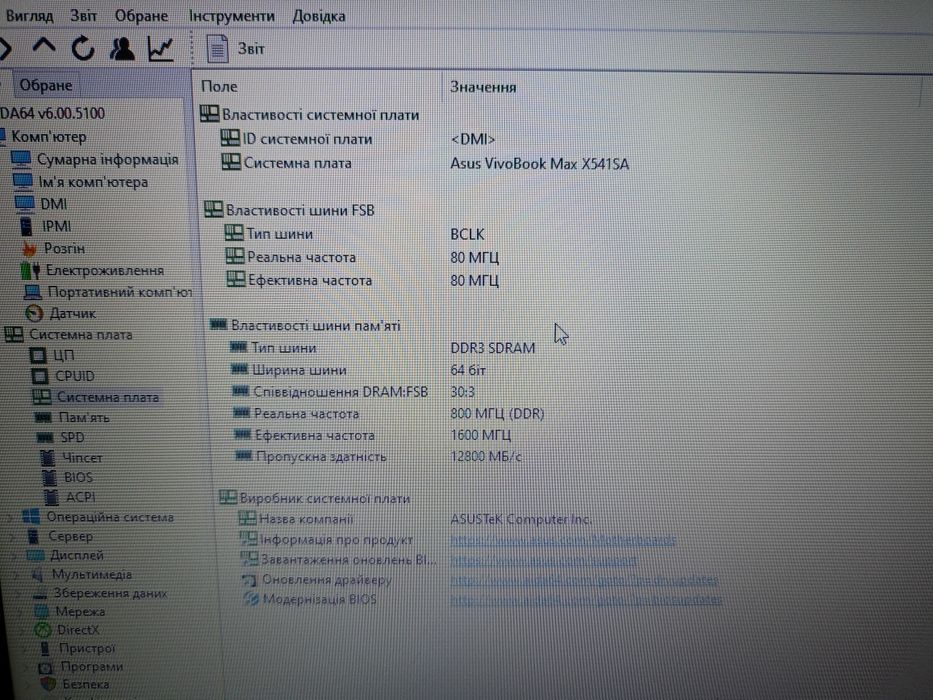Click the Операційна система Windows icon
933x700 pixels.
(31, 517)
